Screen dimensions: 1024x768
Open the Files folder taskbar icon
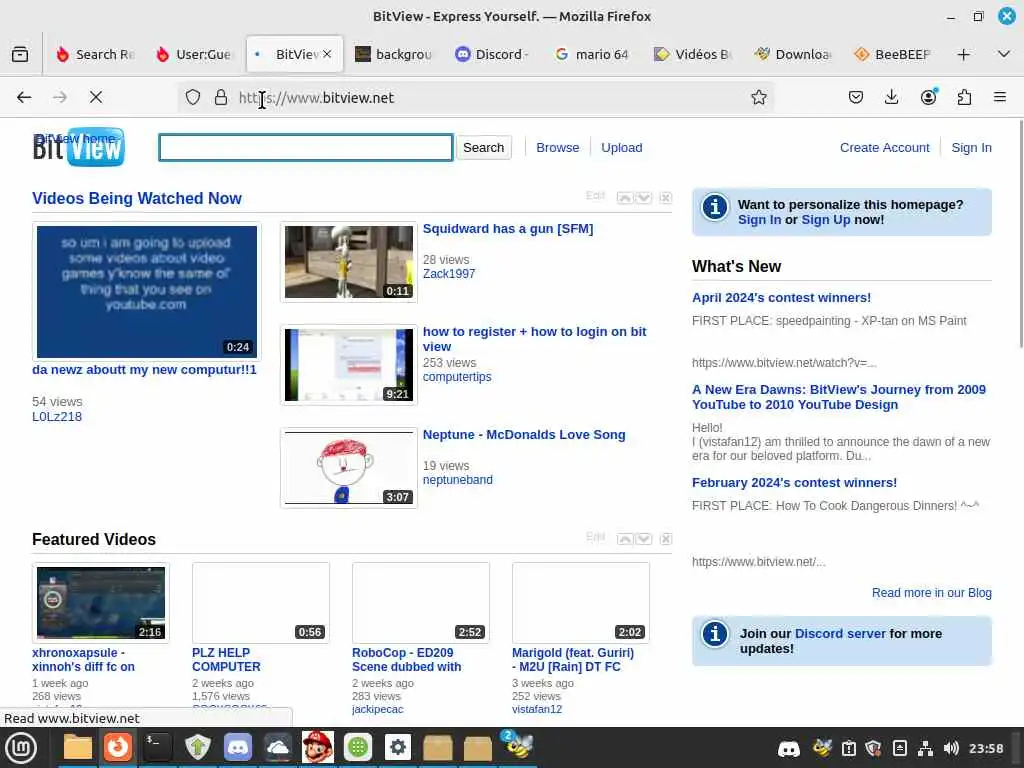77,748
